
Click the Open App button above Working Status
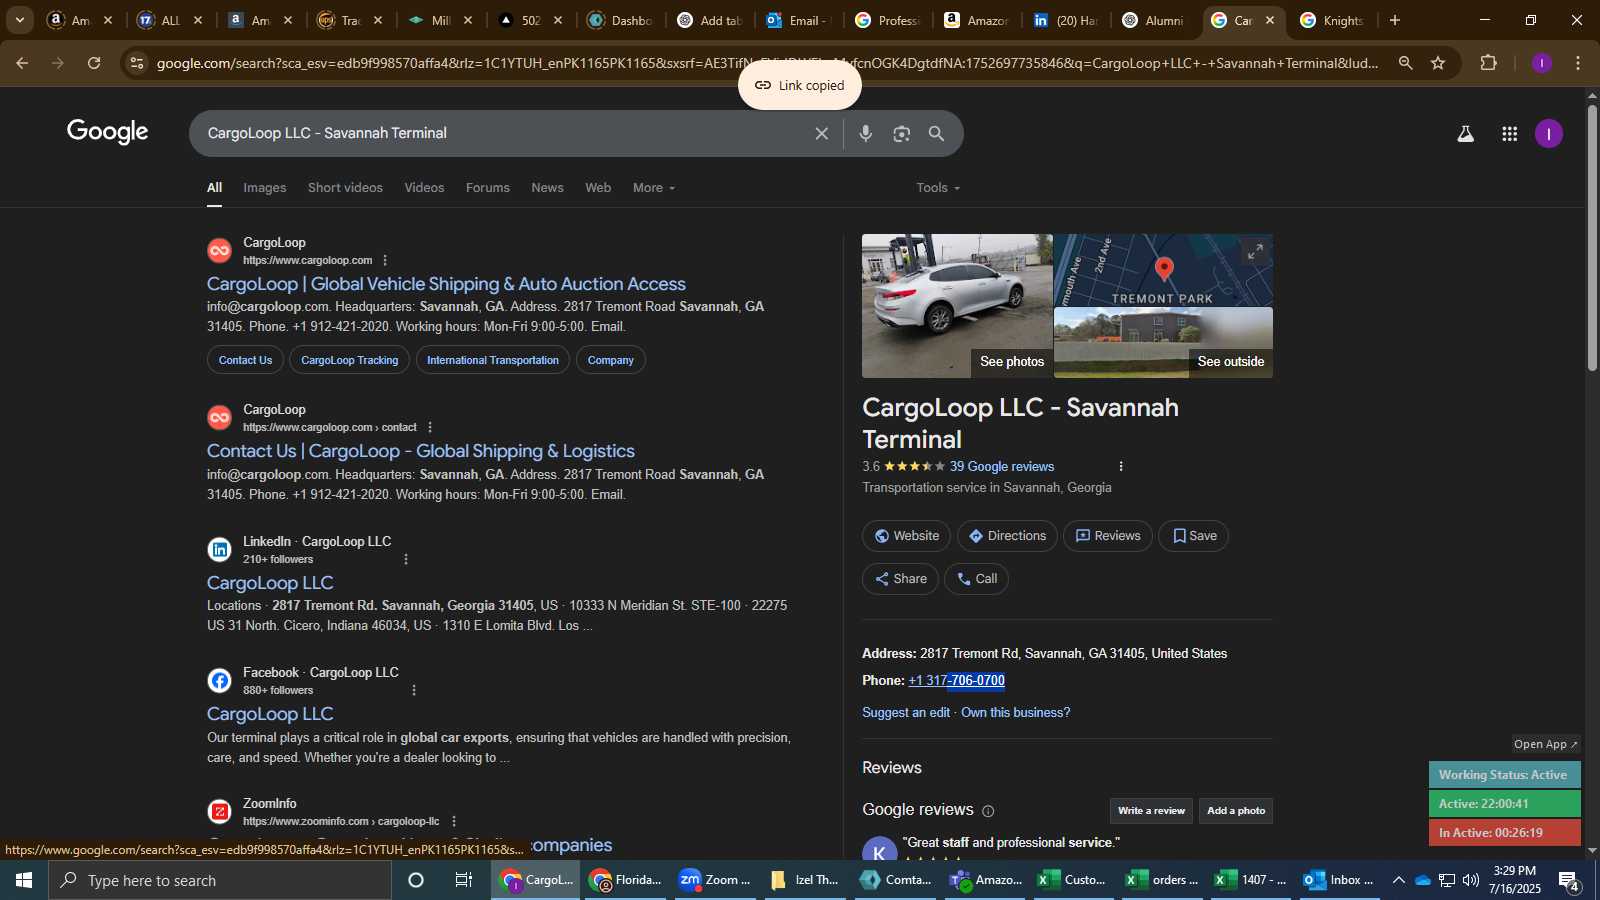pos(1545,744)
